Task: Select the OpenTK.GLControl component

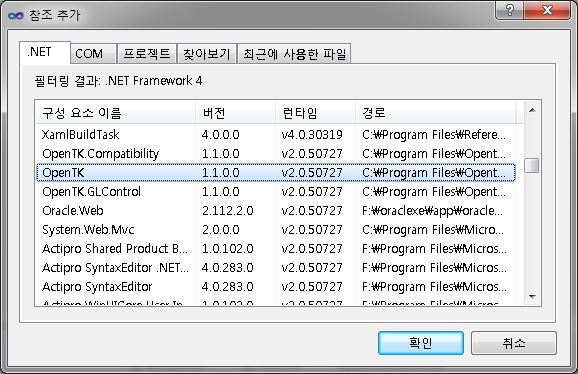Action: coord(275,192)
